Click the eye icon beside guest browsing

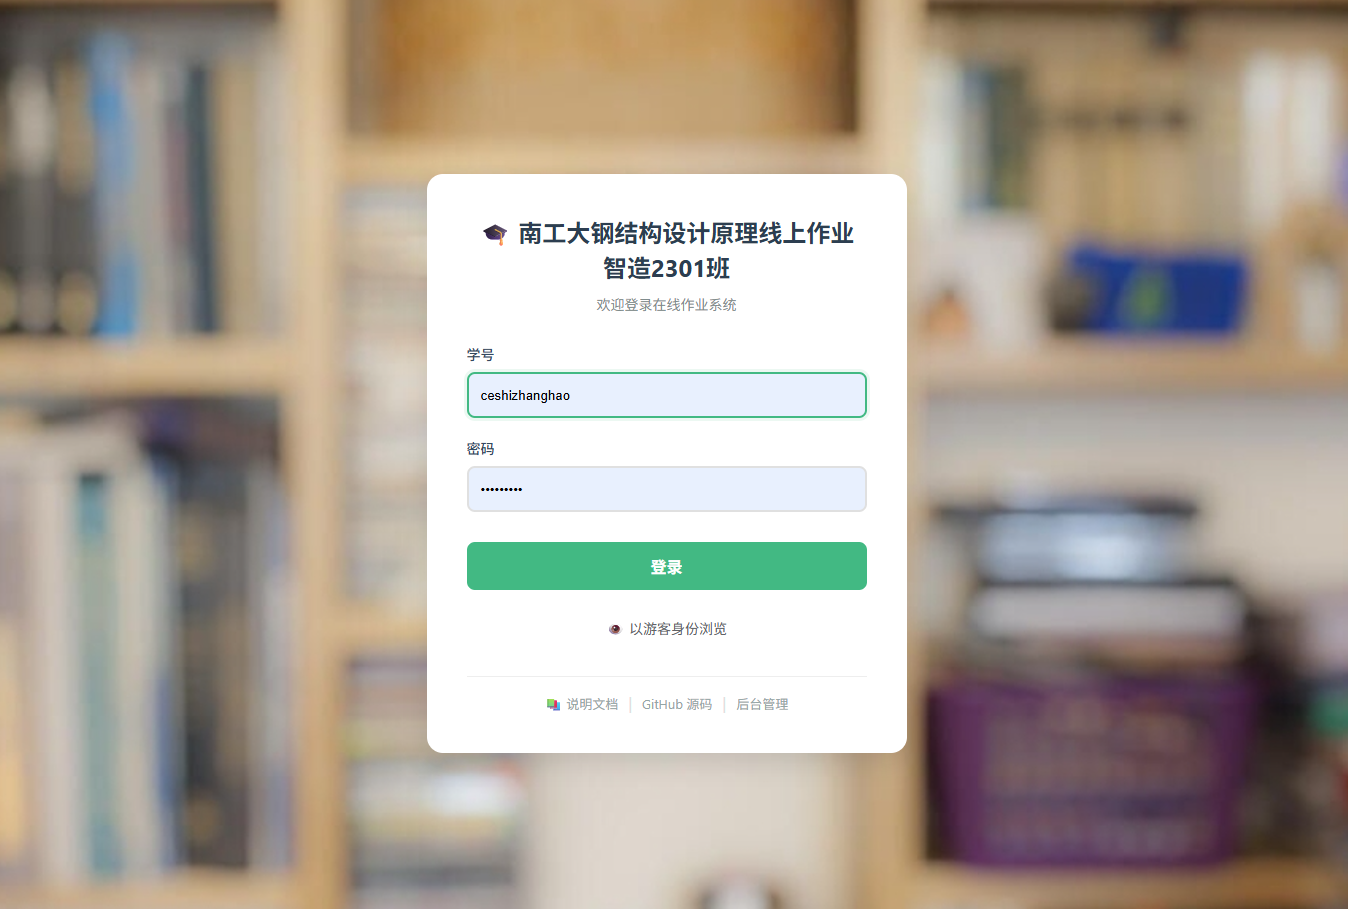coord(615,629)
